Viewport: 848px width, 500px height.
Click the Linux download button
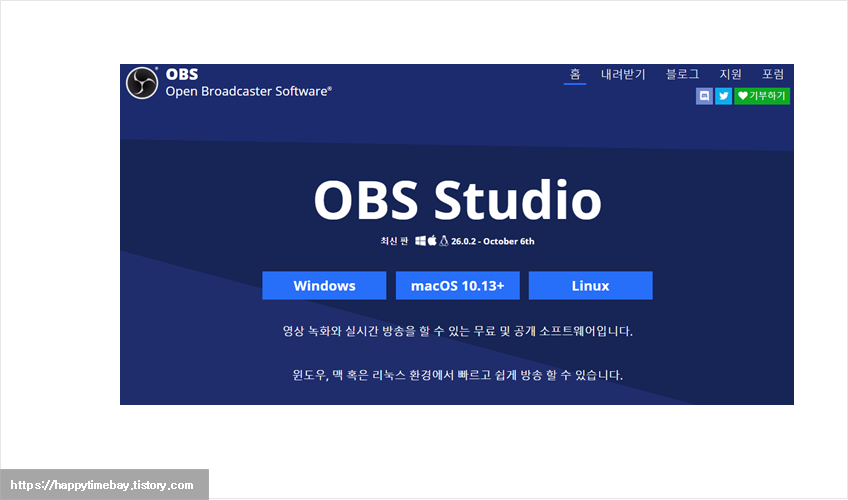(x=591, y=285)
